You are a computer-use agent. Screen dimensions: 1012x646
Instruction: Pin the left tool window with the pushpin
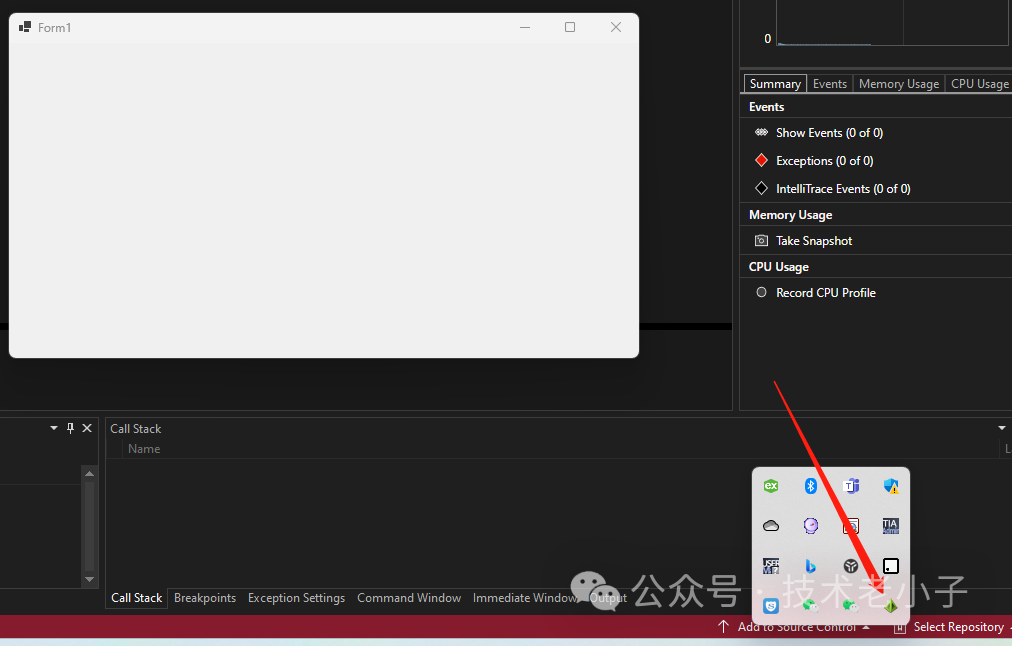(x=70, y=428)
